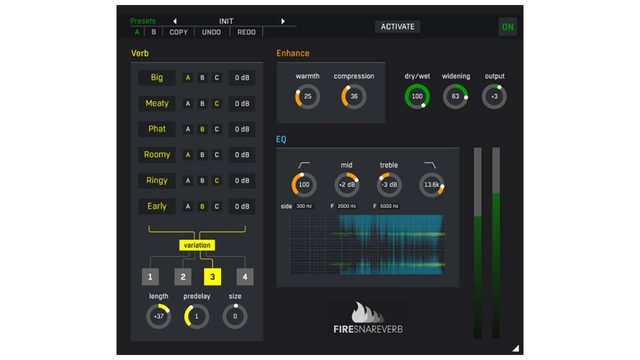Viewport: 640px width, 360px height.
Task: Click the Big layer 0 dB gain field
Action: pos(242,78)
